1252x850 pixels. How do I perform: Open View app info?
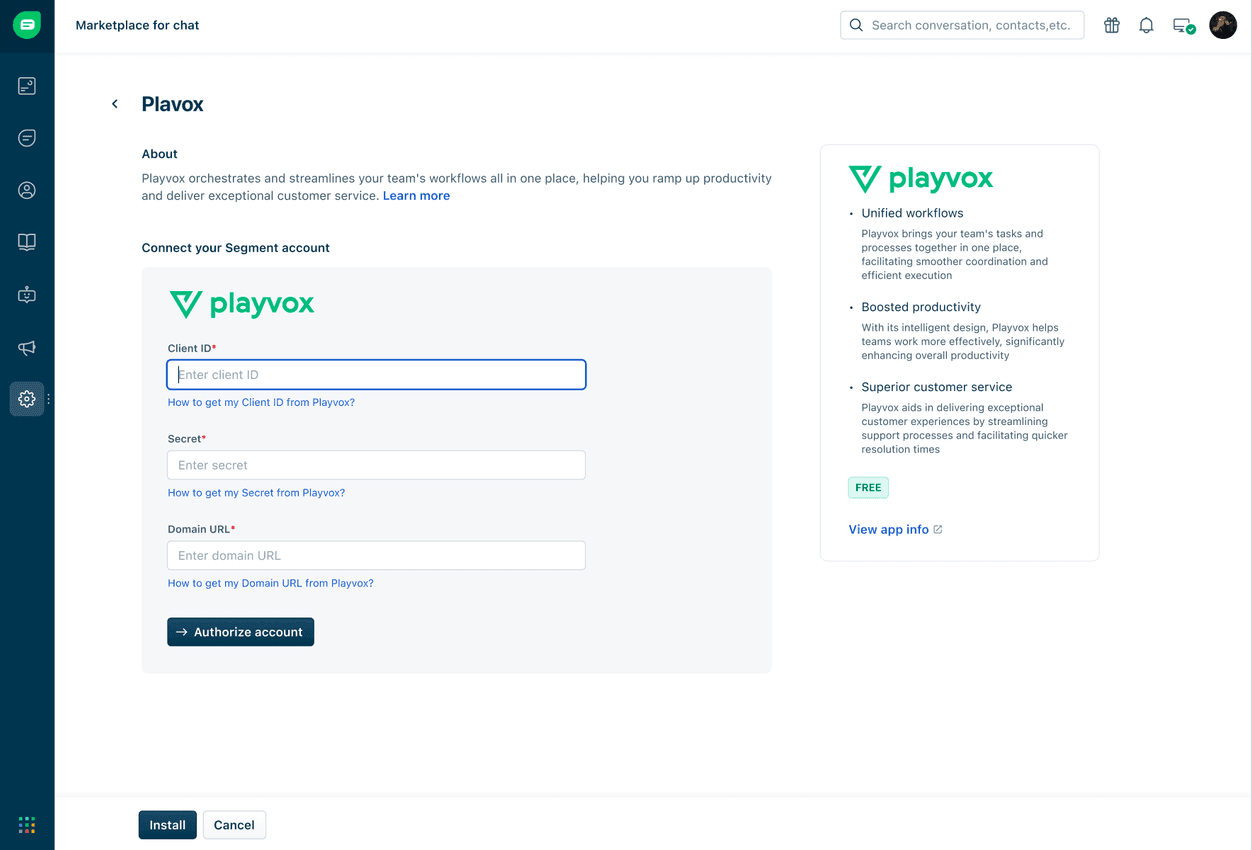889,529
